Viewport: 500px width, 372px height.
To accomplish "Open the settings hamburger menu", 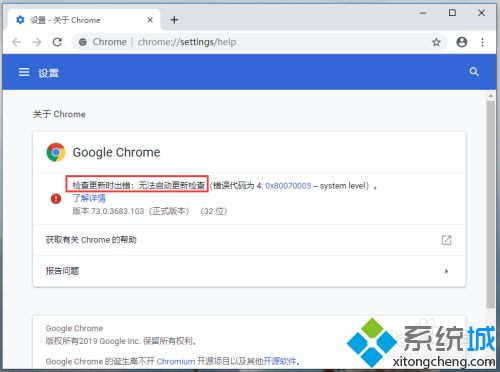I will (x=24, y=72).
